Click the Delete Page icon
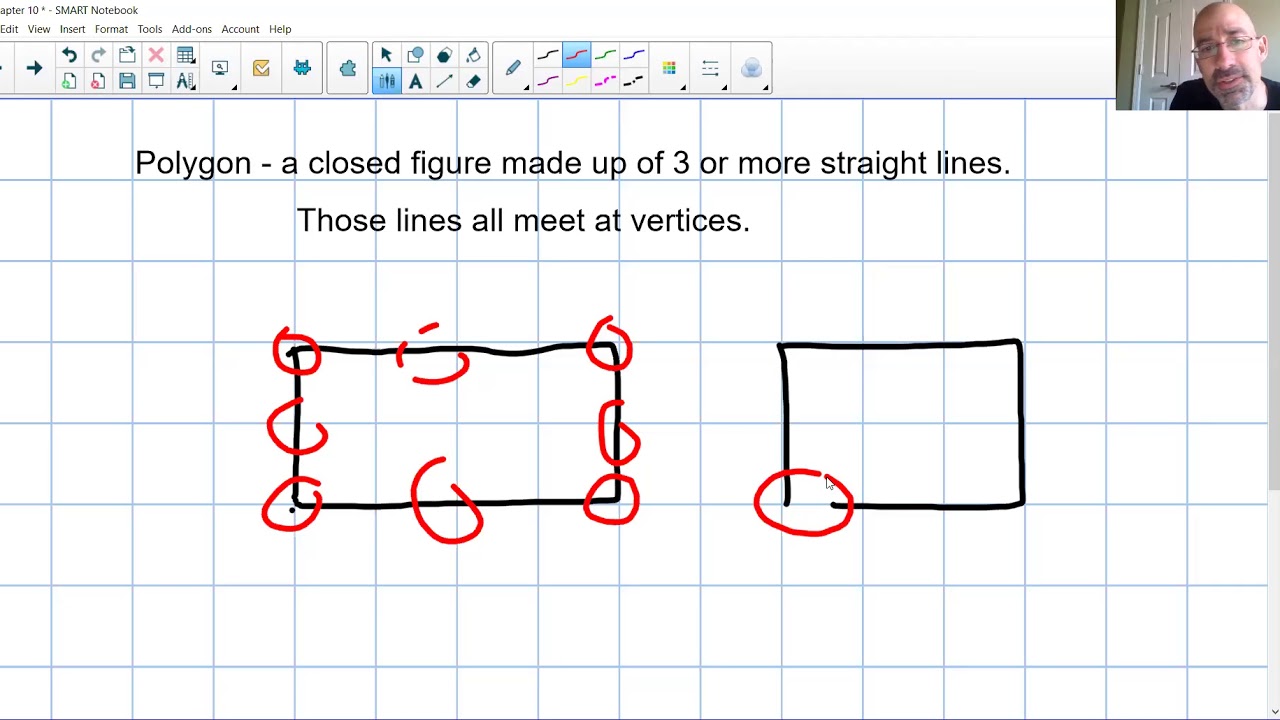 pyautogui.click(x=98, y=81)
